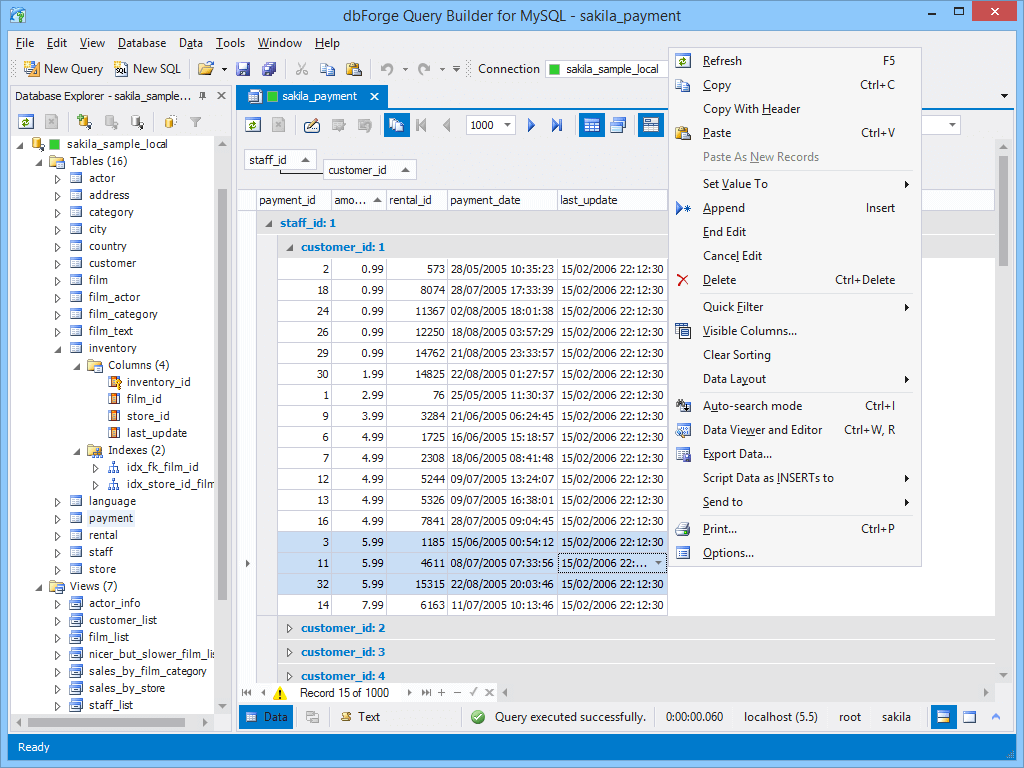This screenshot has height=768, width=1024.
Task: Delete record with the minus navigator button
Action: [457, 692]
